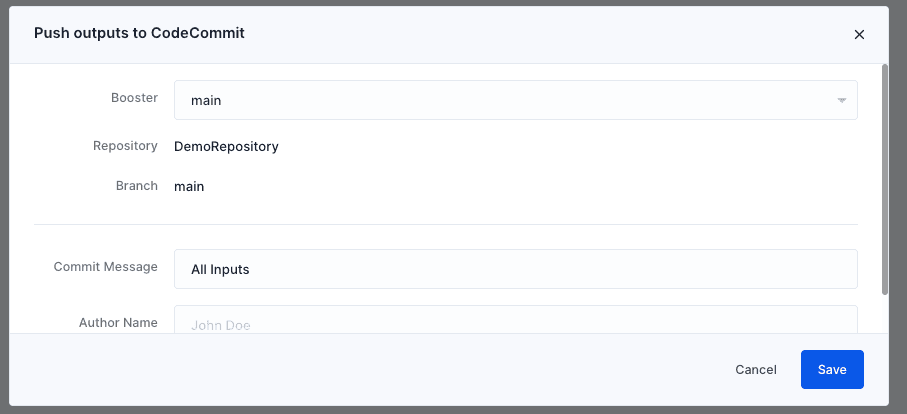Viewport: 907px width, 414px height.
Task: Click the John Doe placeholder text
Action: 220,326
